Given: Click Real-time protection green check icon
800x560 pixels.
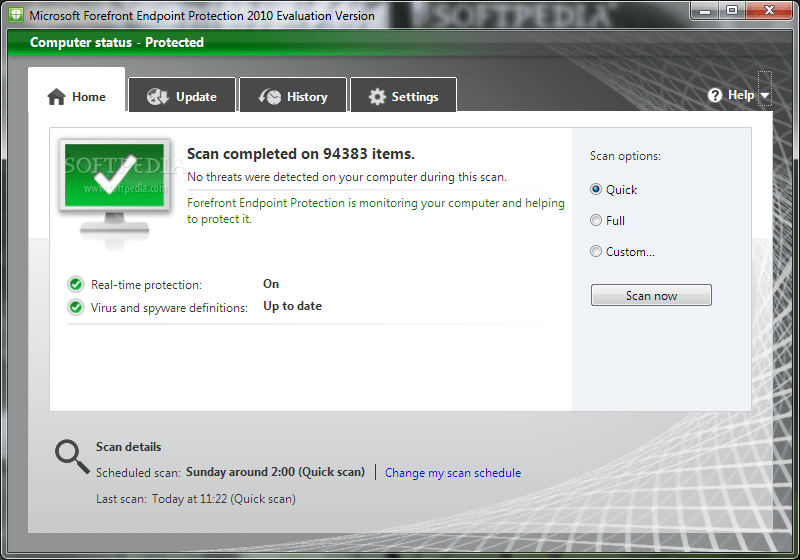Looking at the screenshot, I should click(76, 284).
